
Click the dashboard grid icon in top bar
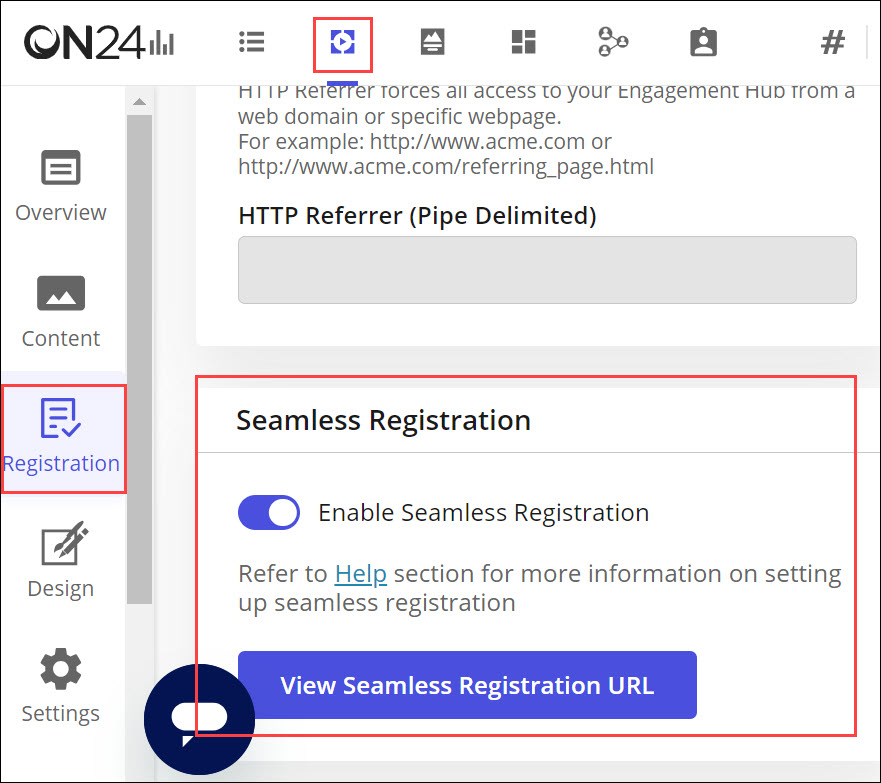(x=523, y=42)
